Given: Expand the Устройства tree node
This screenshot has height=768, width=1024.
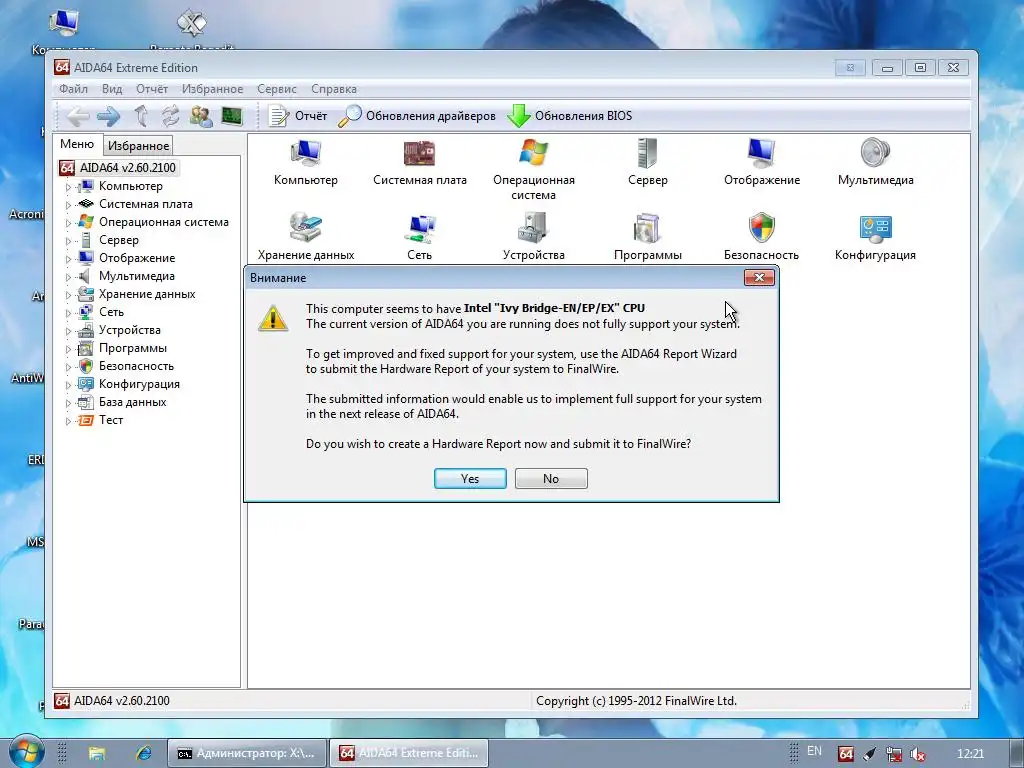Looking at the screenshot, I should [x=68, y=330].
